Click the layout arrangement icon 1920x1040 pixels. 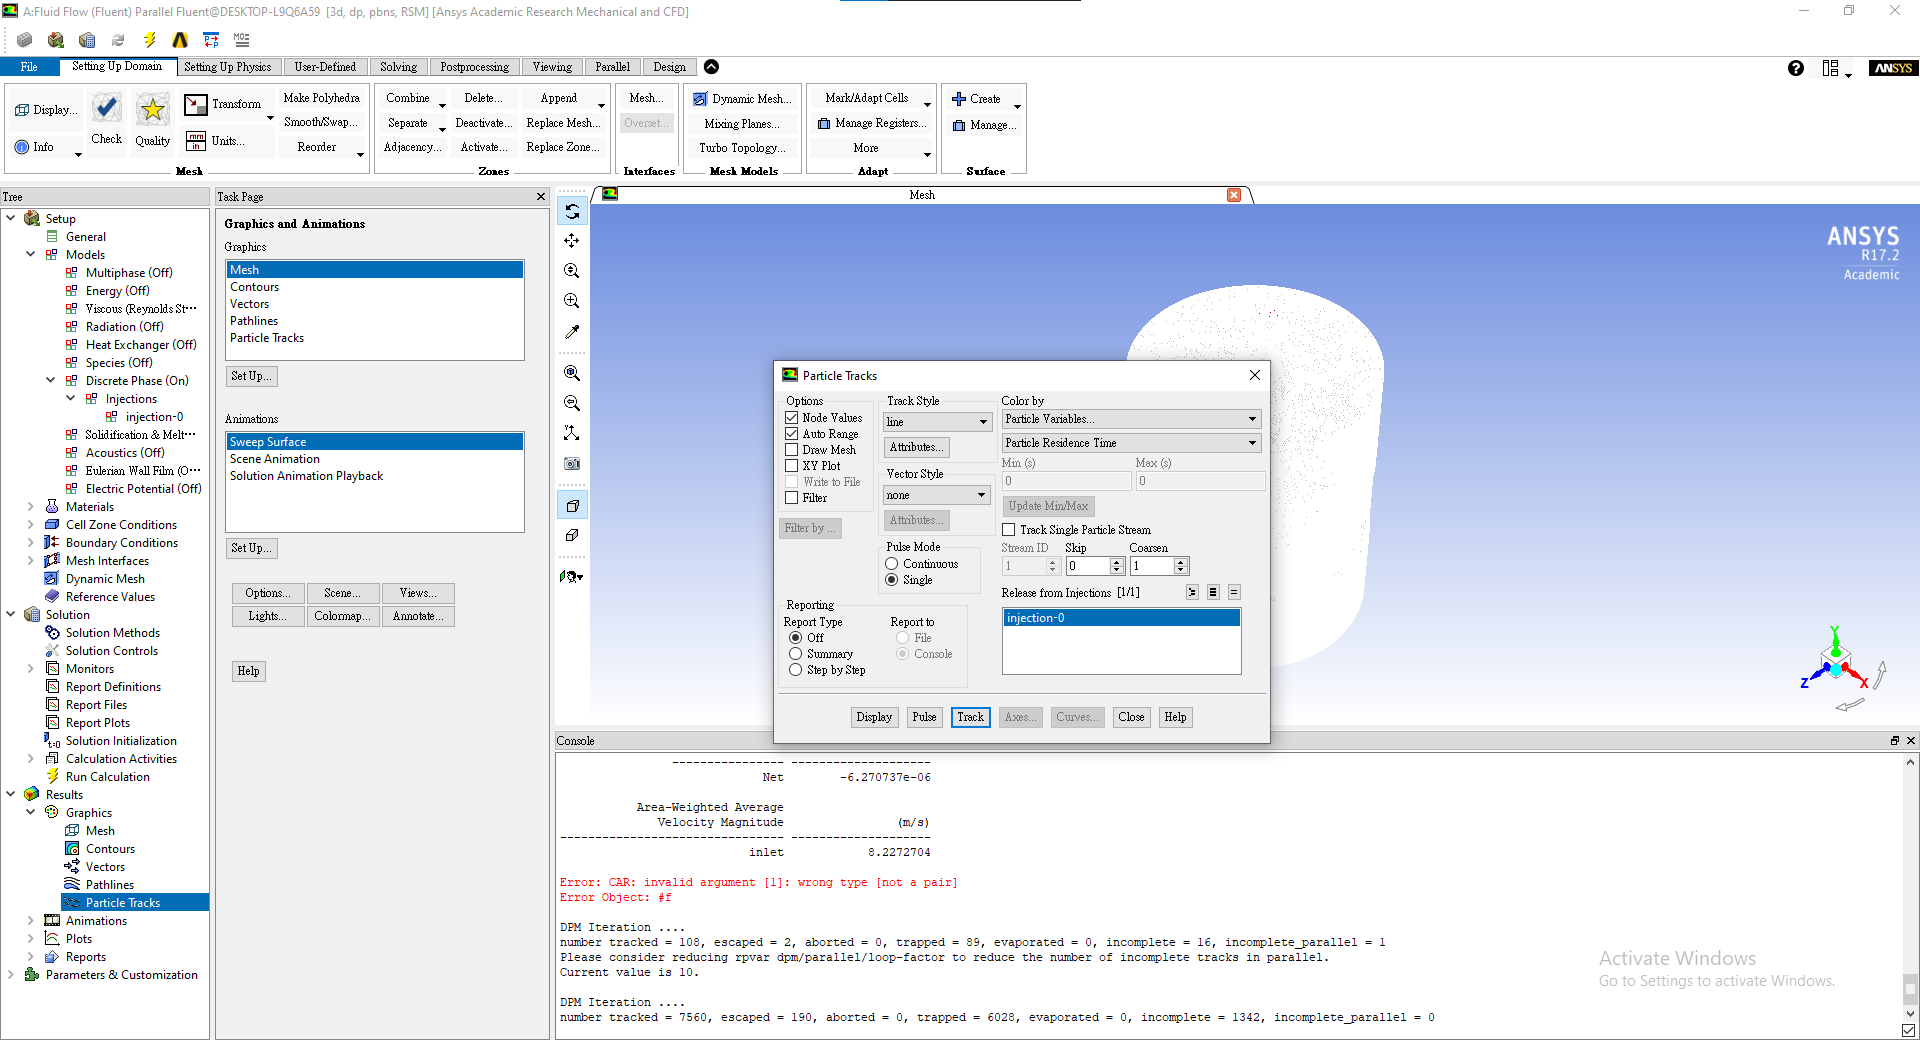[x=1831, y=68]
